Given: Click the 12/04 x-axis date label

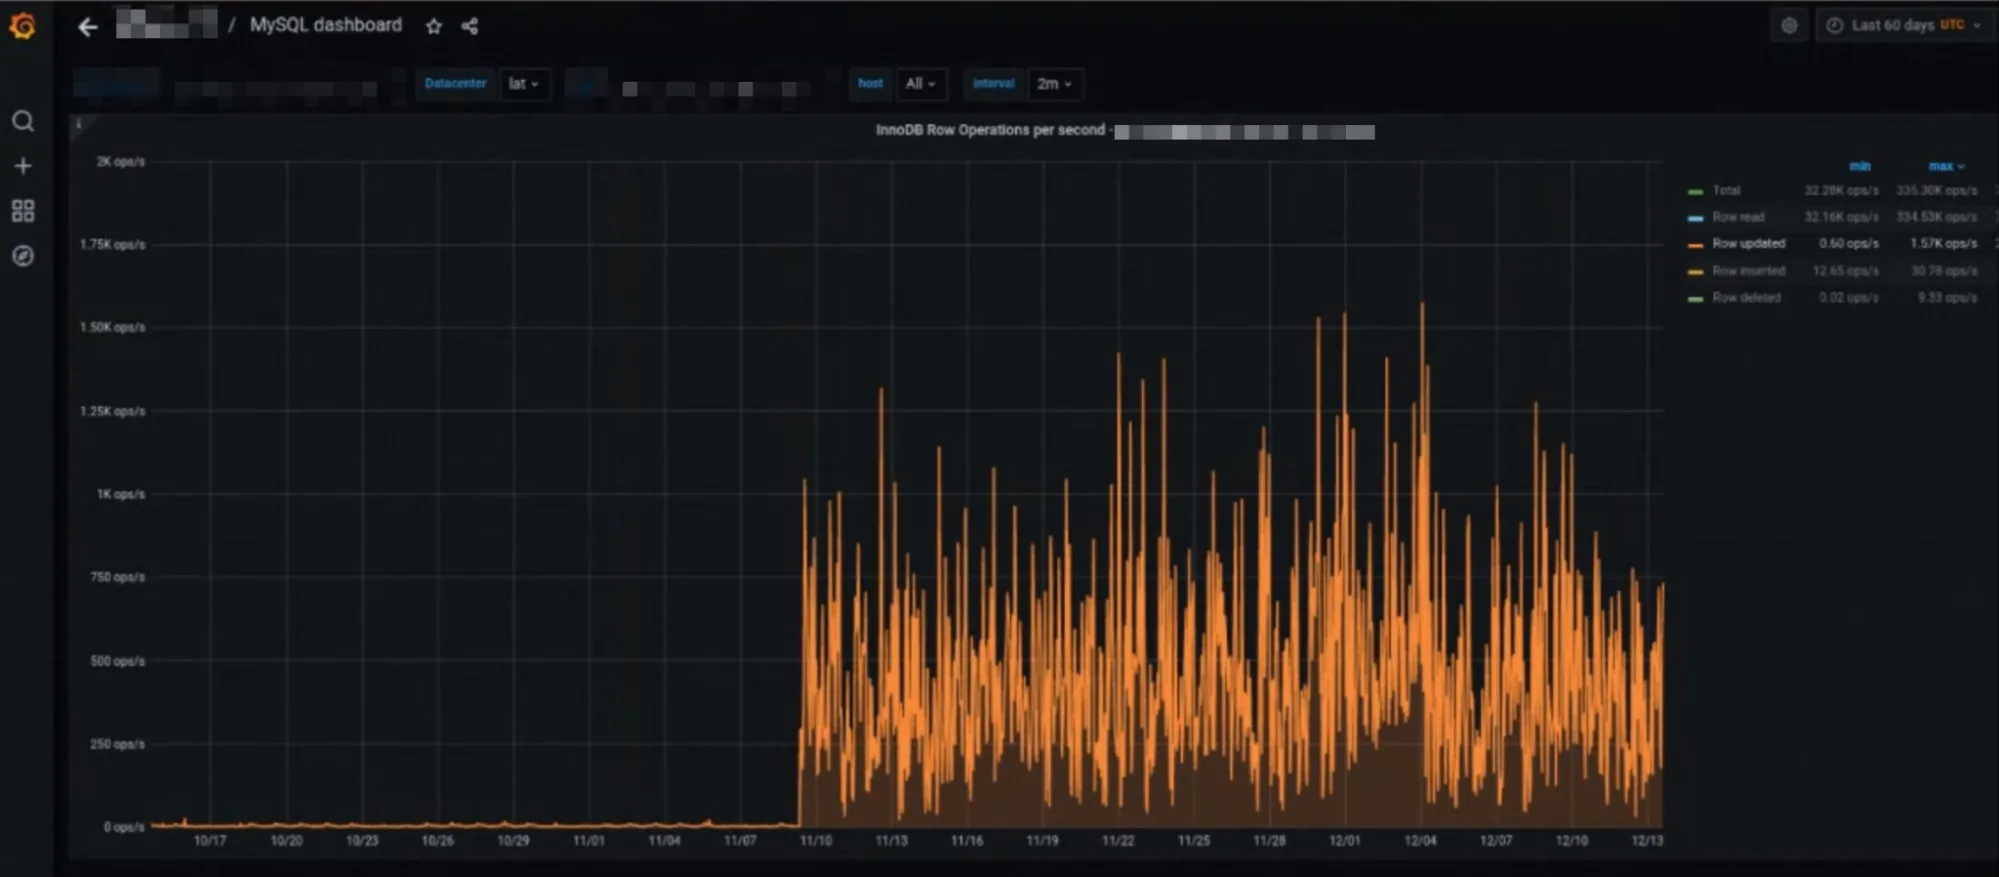Looking at the screenshot, I should tap(1420, 841).
